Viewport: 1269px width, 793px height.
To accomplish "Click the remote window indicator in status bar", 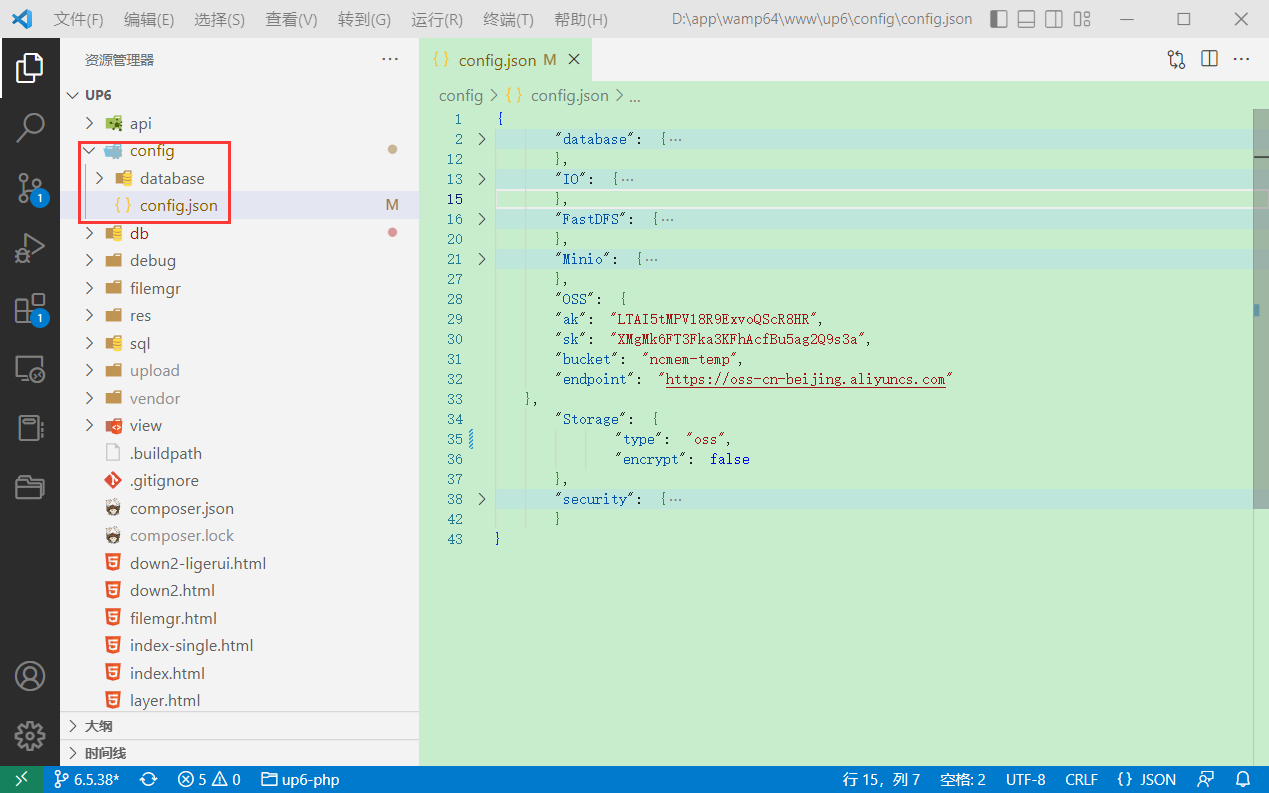I will tap(21, 780).
